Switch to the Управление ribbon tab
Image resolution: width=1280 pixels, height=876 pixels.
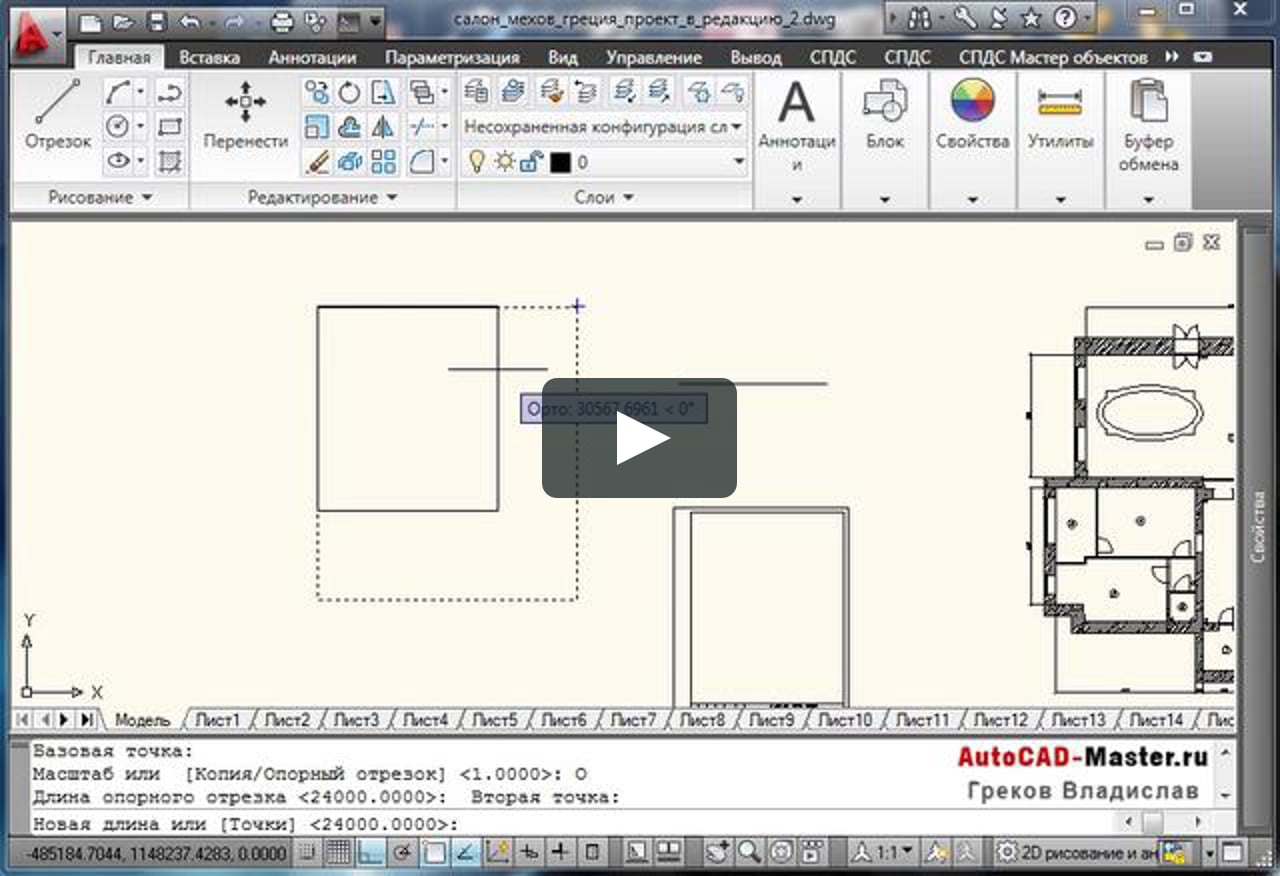[654, 57]
